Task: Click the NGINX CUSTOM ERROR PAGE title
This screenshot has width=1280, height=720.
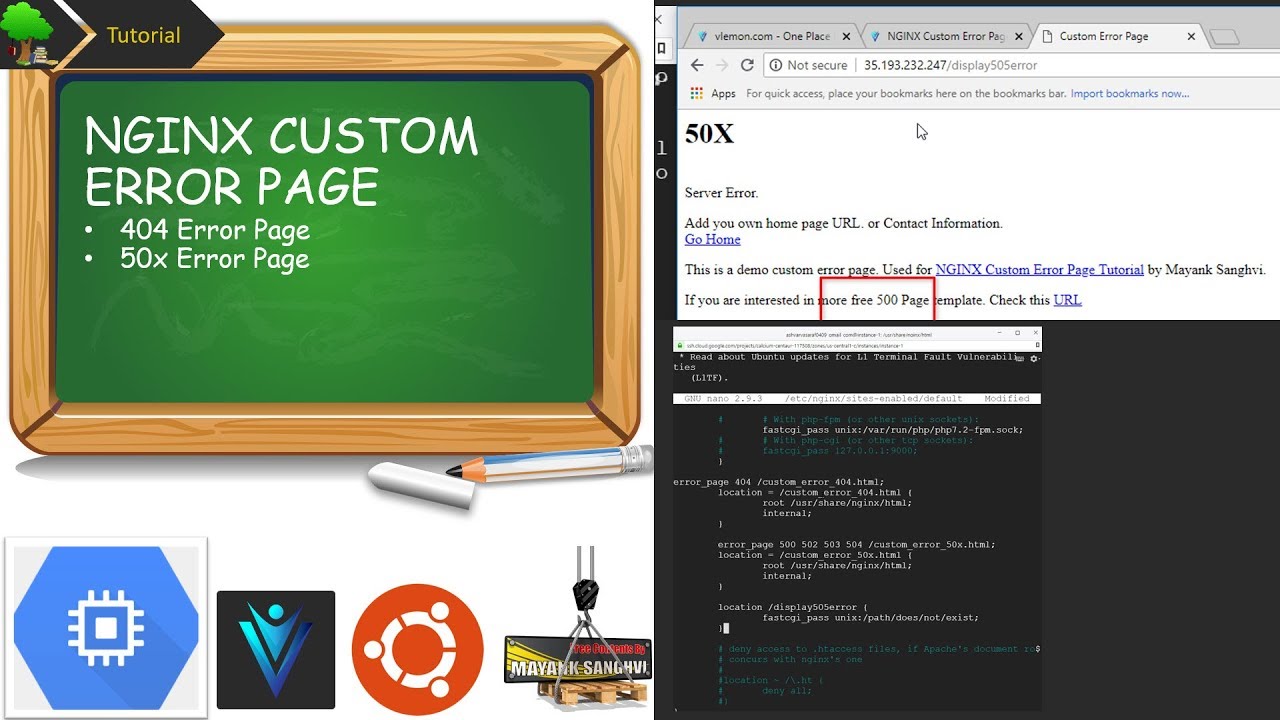Action: (282, 162)
